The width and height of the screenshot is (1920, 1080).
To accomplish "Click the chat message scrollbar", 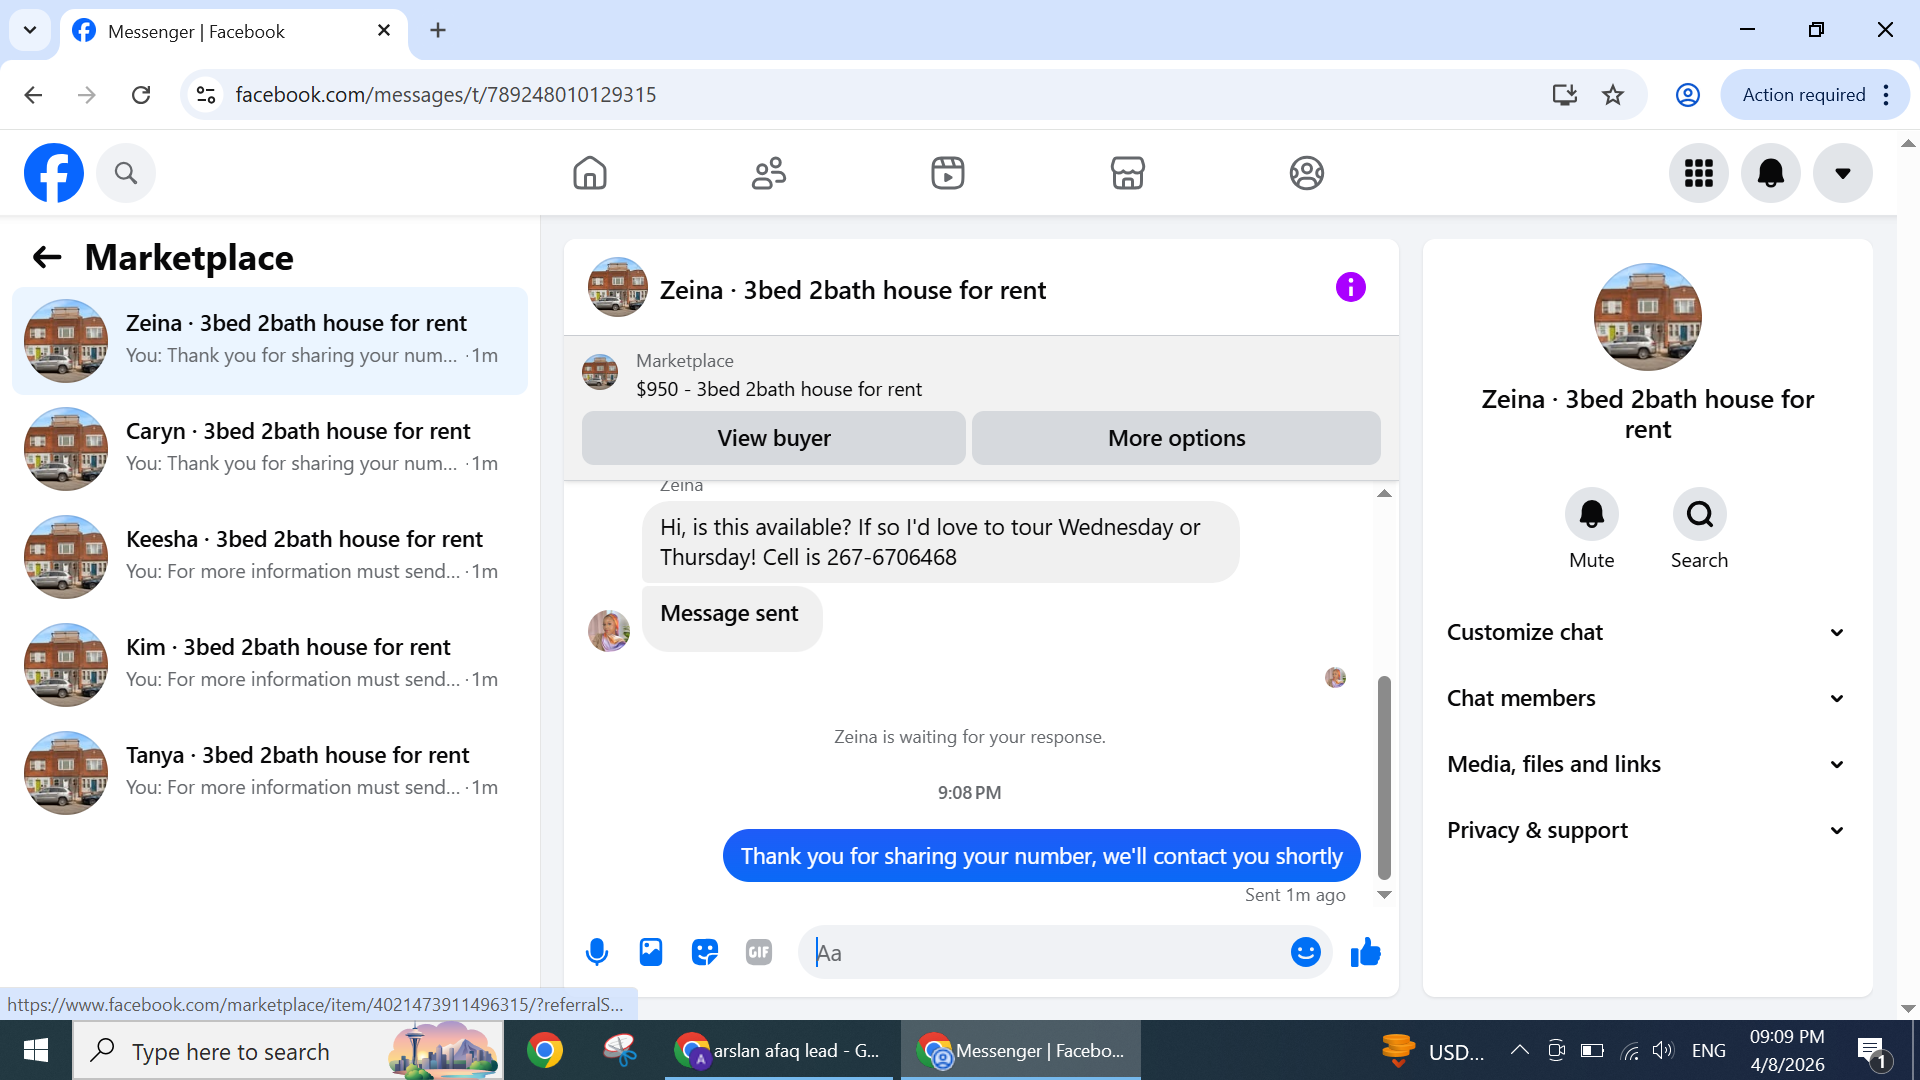I will coord(1384,776).
